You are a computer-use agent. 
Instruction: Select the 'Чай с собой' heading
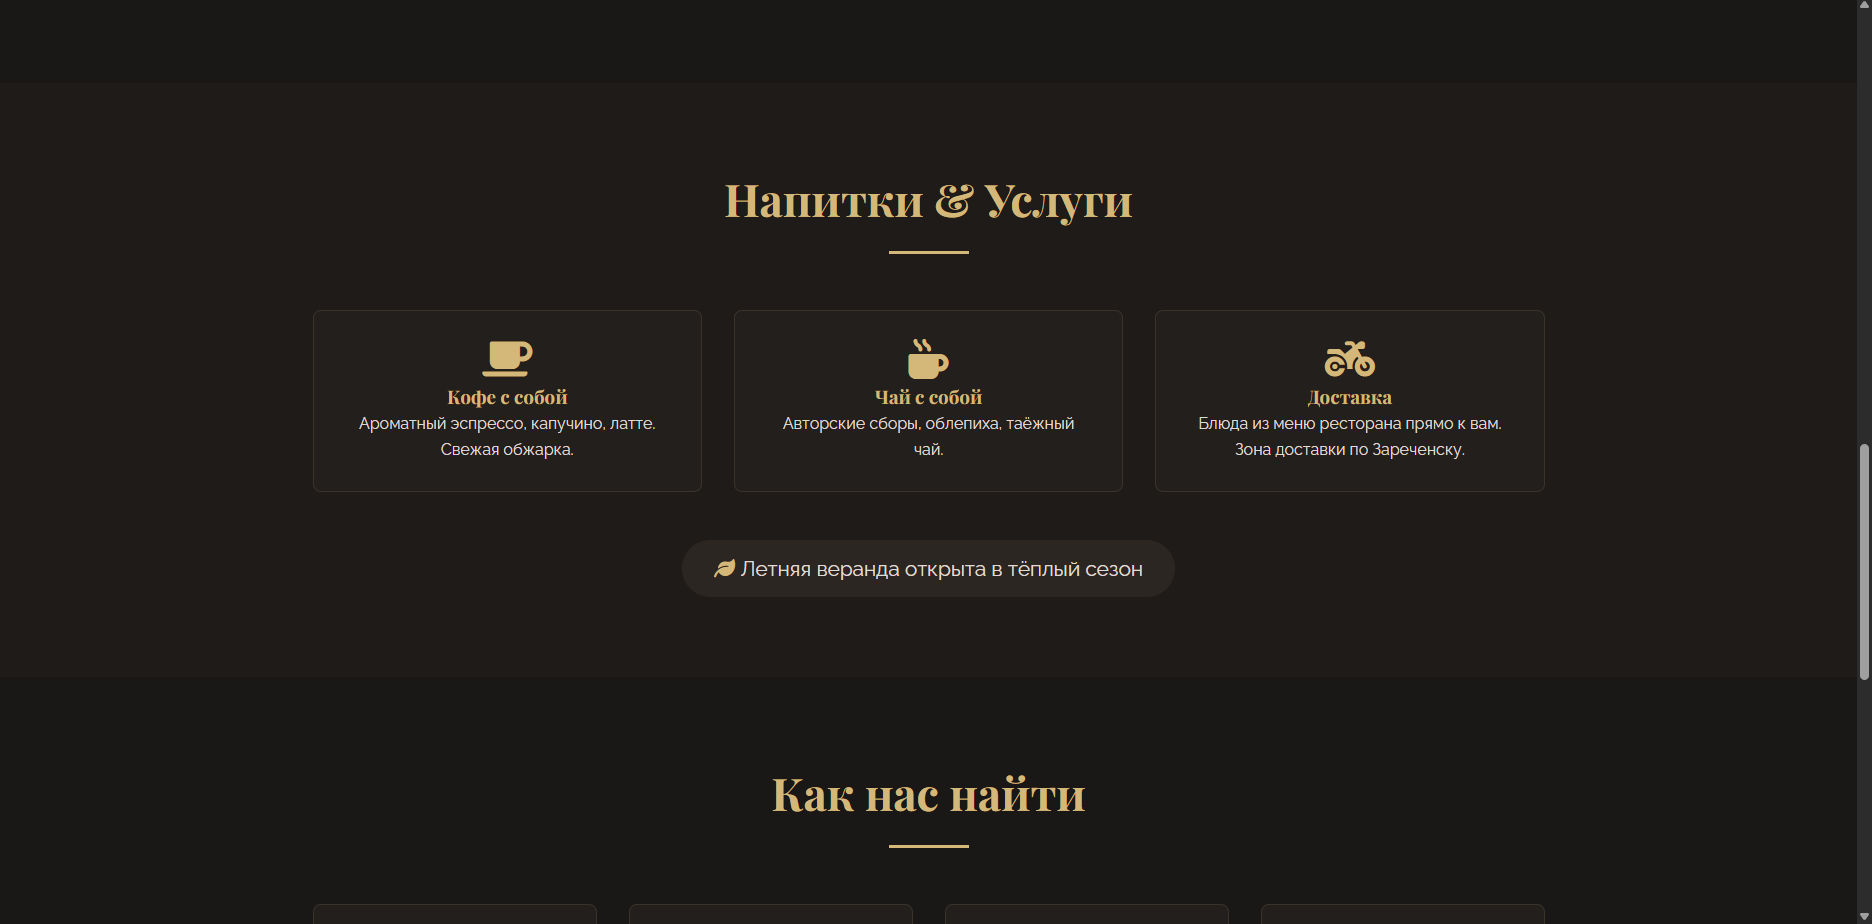[x=928, y=397]
